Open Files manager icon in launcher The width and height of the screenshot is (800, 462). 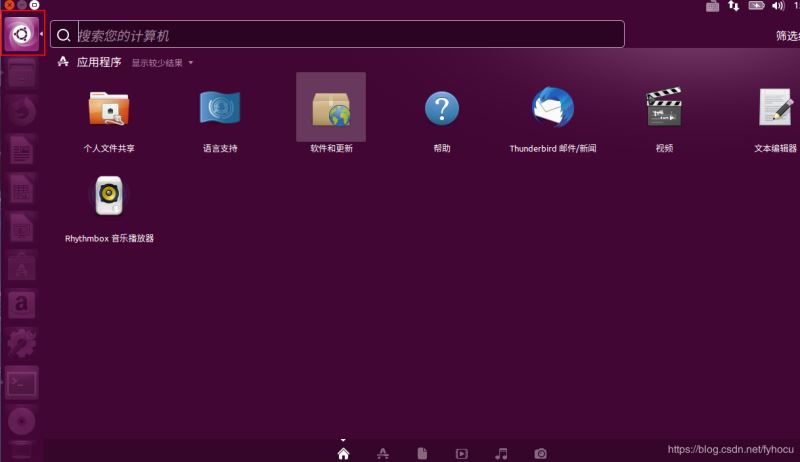coord(21,73)
